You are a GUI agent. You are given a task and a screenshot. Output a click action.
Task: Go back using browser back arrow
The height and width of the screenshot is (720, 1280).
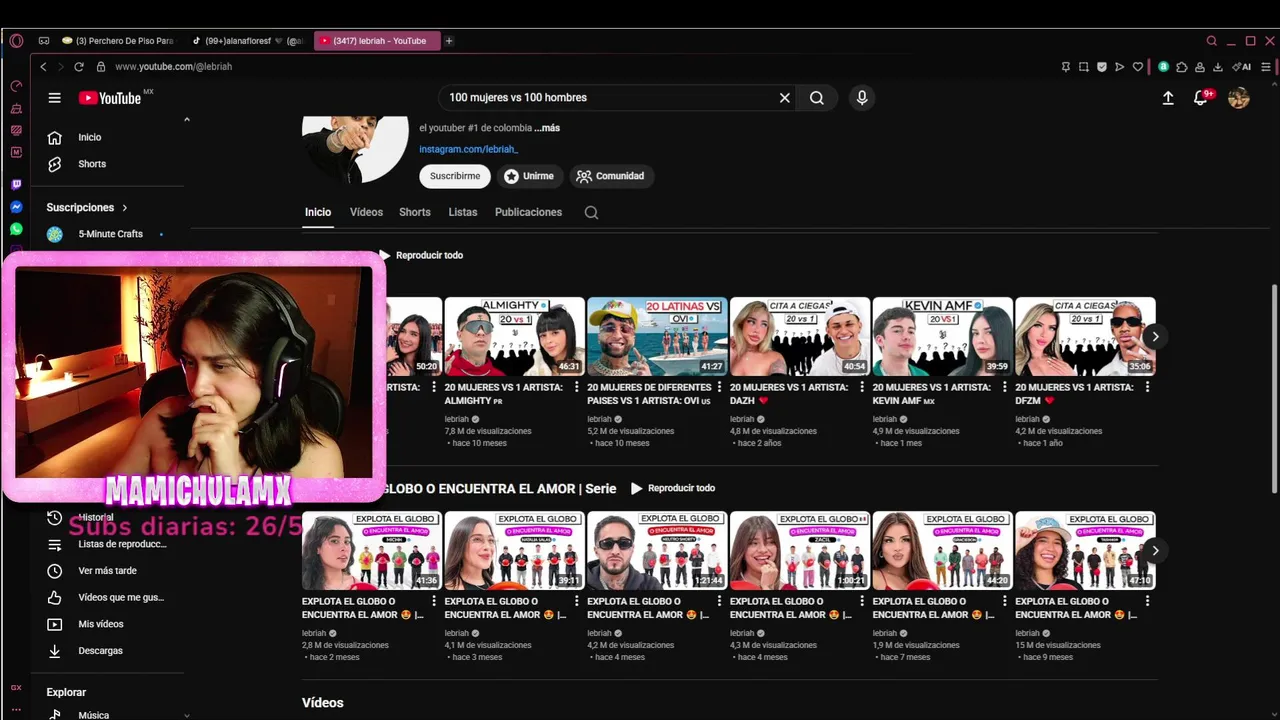(43, 67)
